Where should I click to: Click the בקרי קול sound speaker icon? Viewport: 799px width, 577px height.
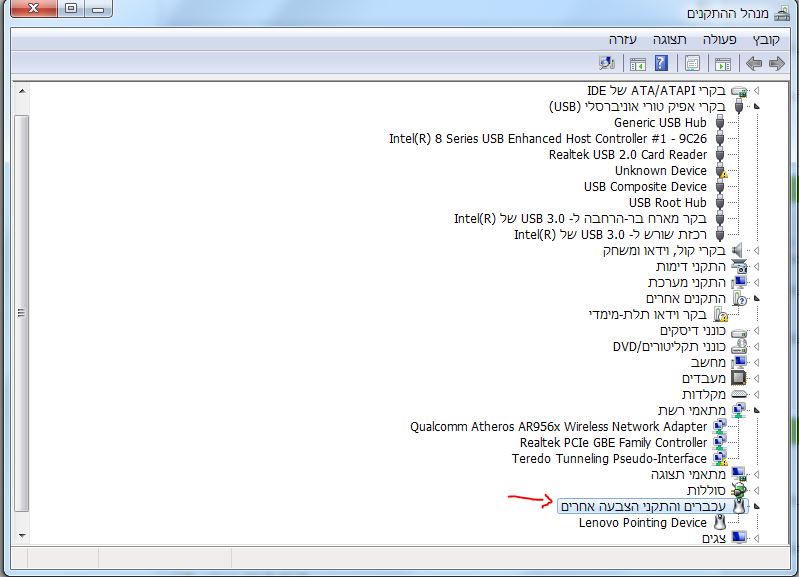click(737, 250)
